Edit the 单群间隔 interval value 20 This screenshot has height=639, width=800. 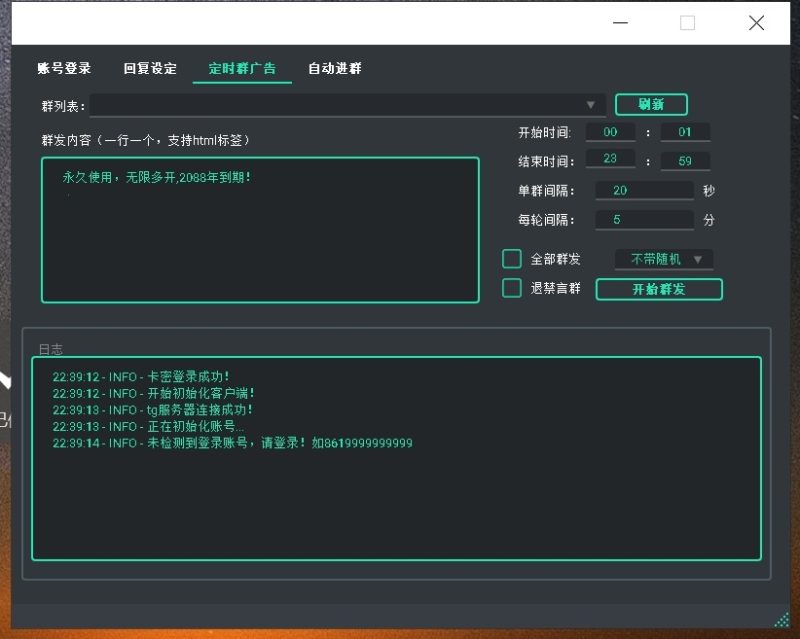tap(644, 190)
